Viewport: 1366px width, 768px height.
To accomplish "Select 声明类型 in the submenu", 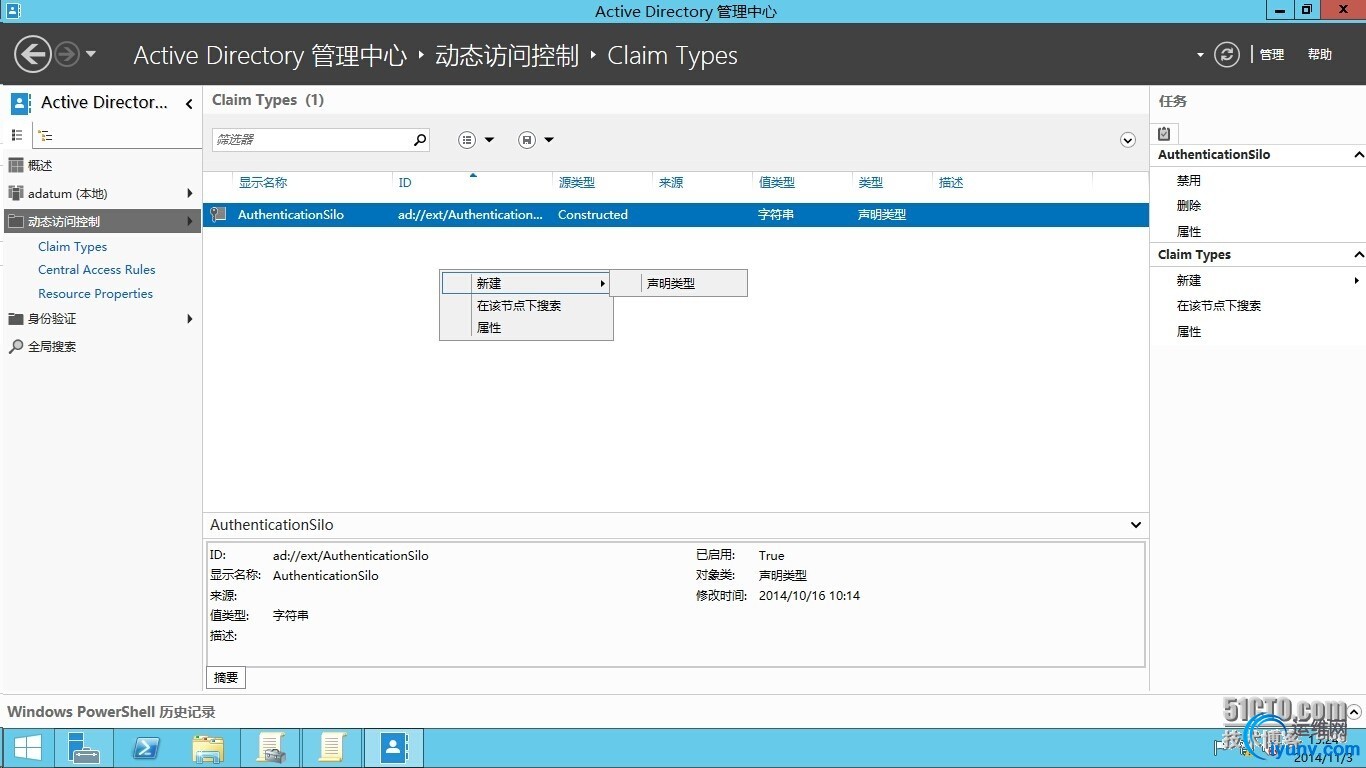I will 679,284.
